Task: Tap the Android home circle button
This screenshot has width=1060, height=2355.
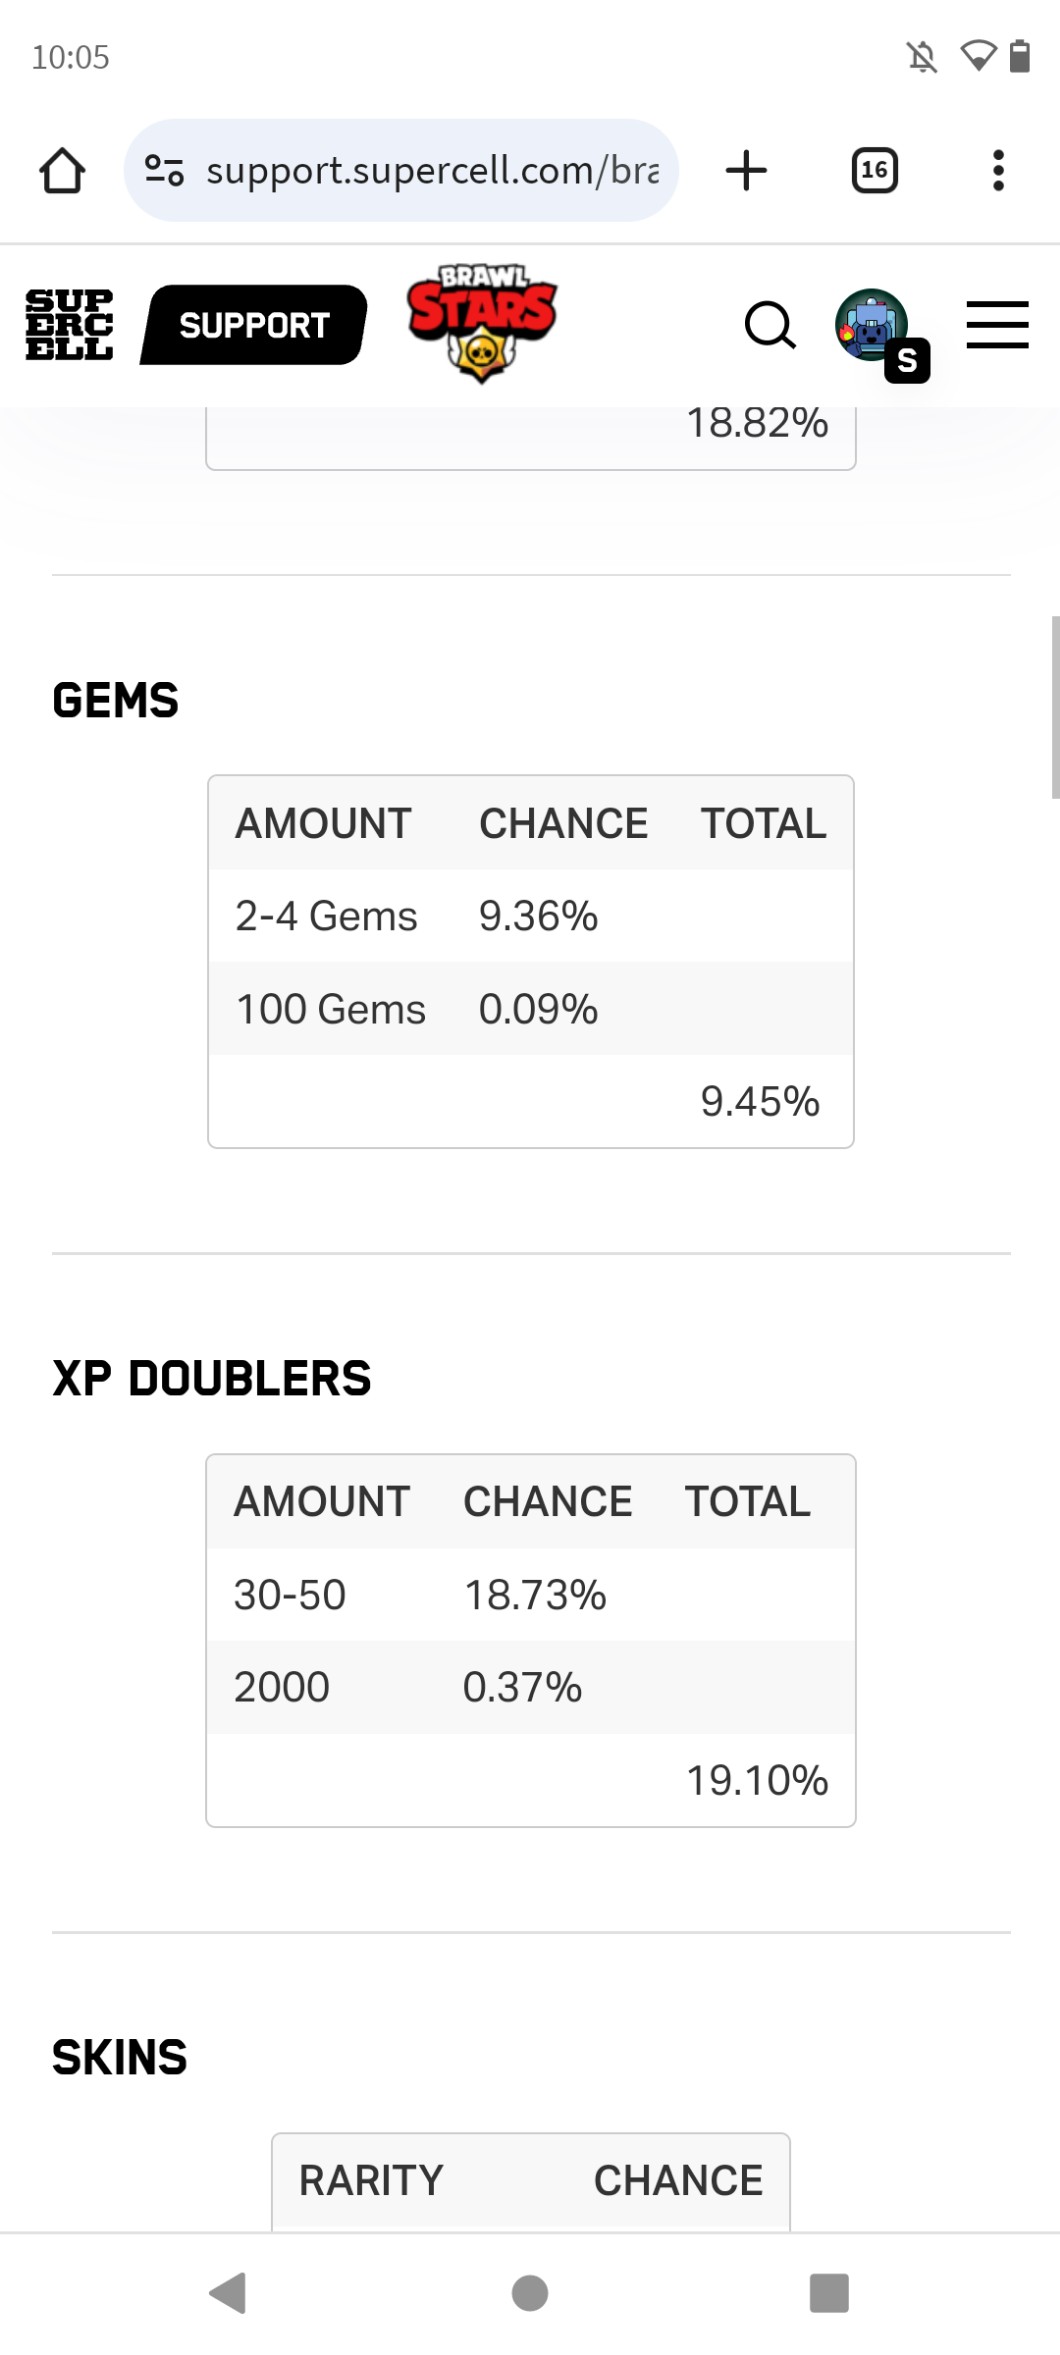Action: coord(530,2292)
